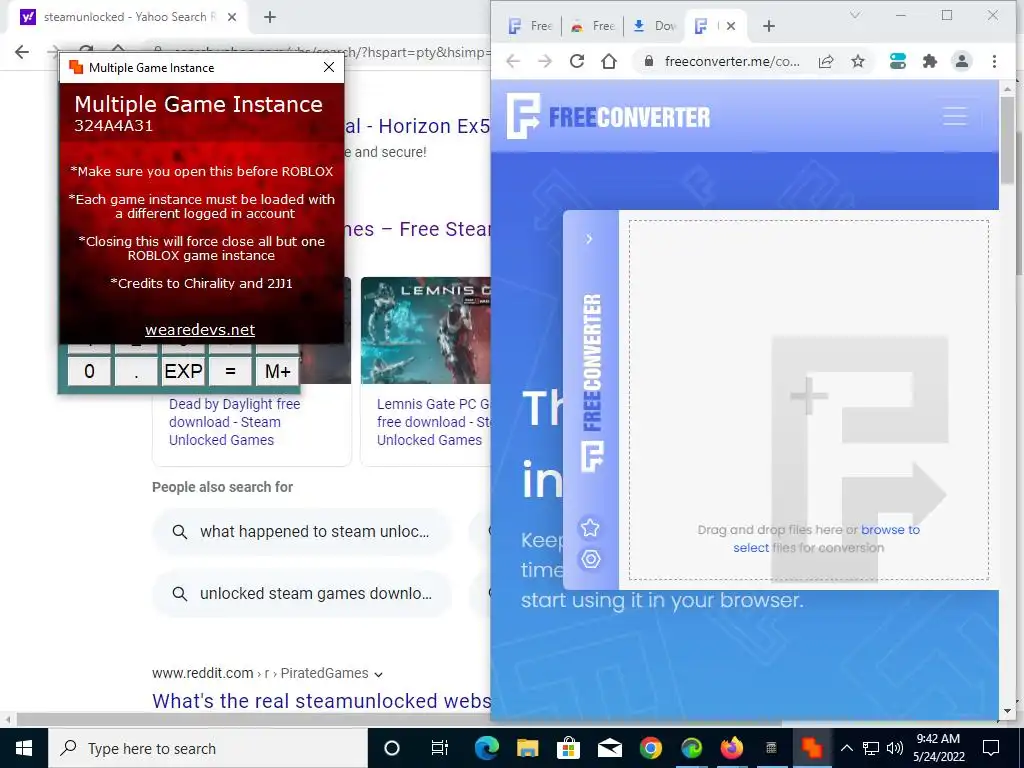Click the calculator M+ key

point(278,371)
